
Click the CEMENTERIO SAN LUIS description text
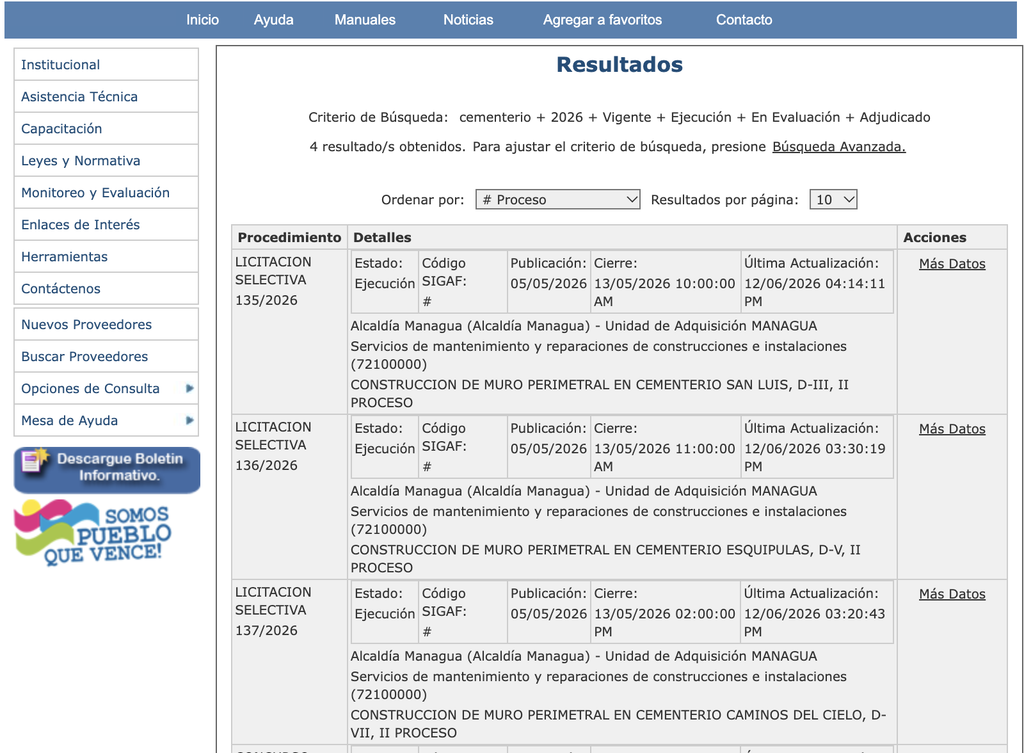tap(600, 394)
